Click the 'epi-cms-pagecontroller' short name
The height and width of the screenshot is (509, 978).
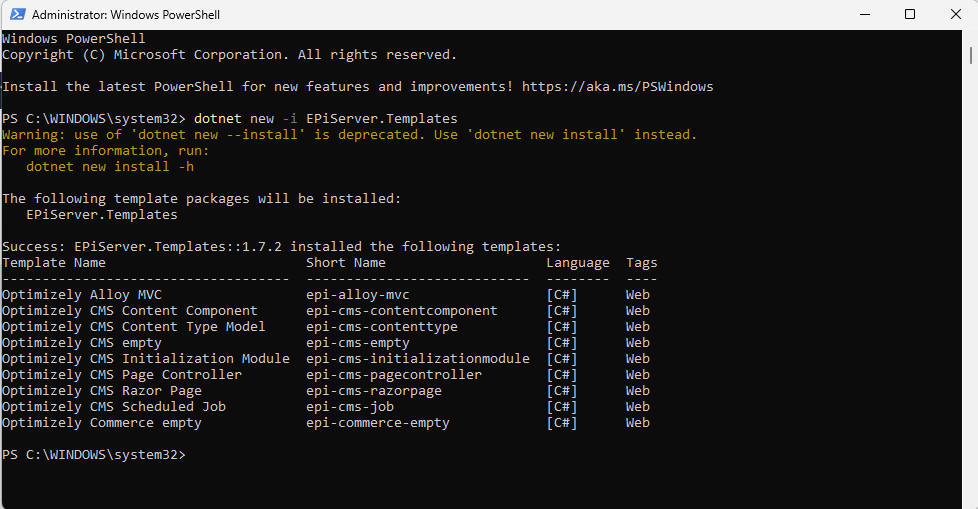coord(394,375)
